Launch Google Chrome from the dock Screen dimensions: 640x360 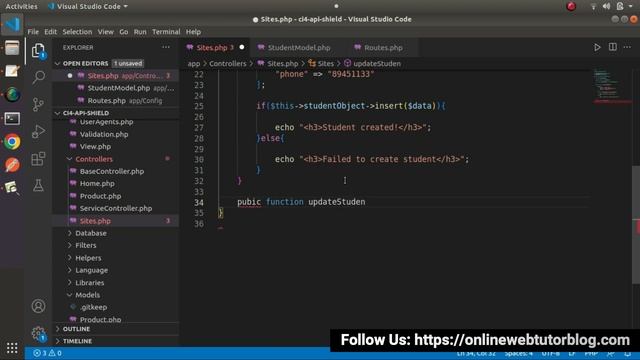[12, 142]
